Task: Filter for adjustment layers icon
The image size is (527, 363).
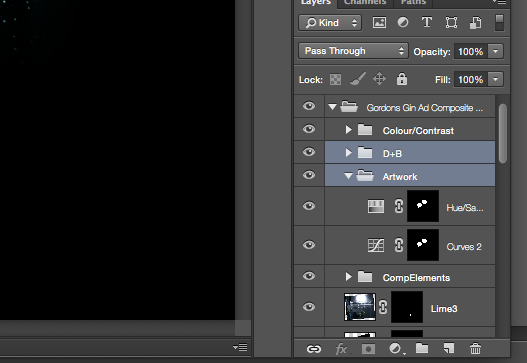Action: coord(403,23)
